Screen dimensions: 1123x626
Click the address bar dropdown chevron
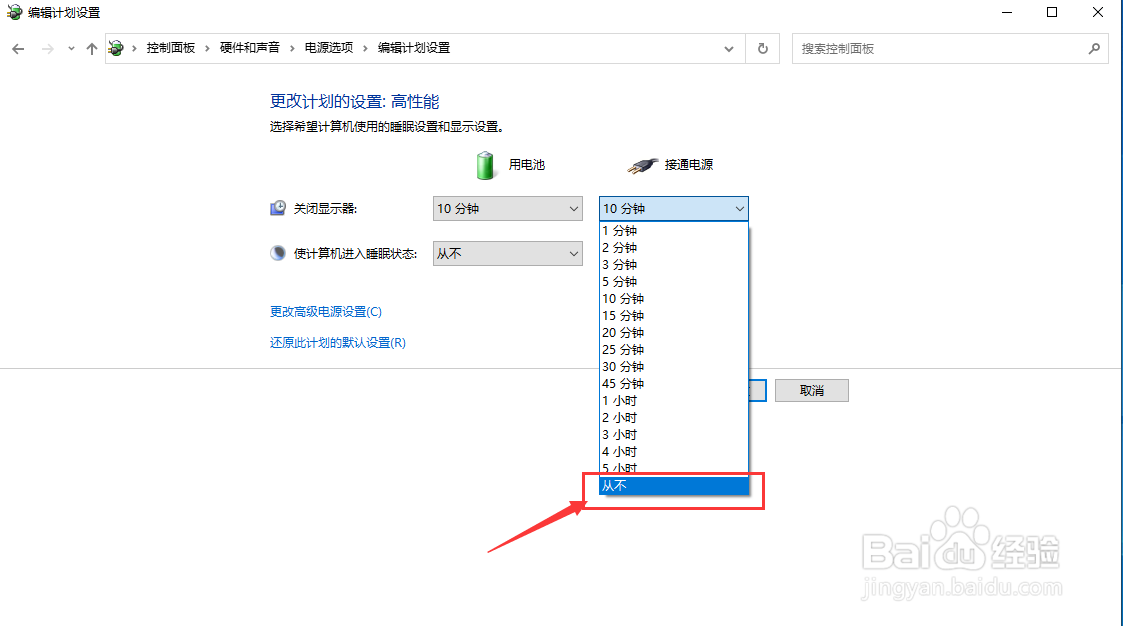tap(729, 47)
